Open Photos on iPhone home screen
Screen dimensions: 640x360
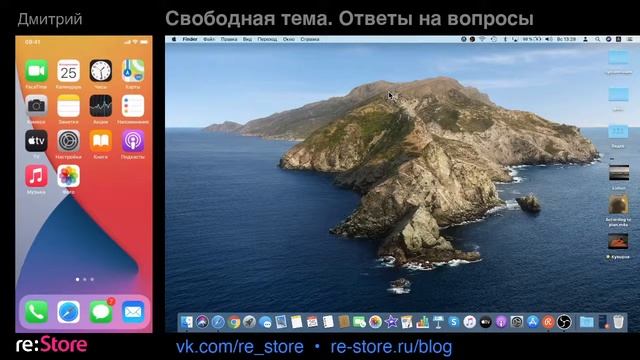(x=69, y=176)
